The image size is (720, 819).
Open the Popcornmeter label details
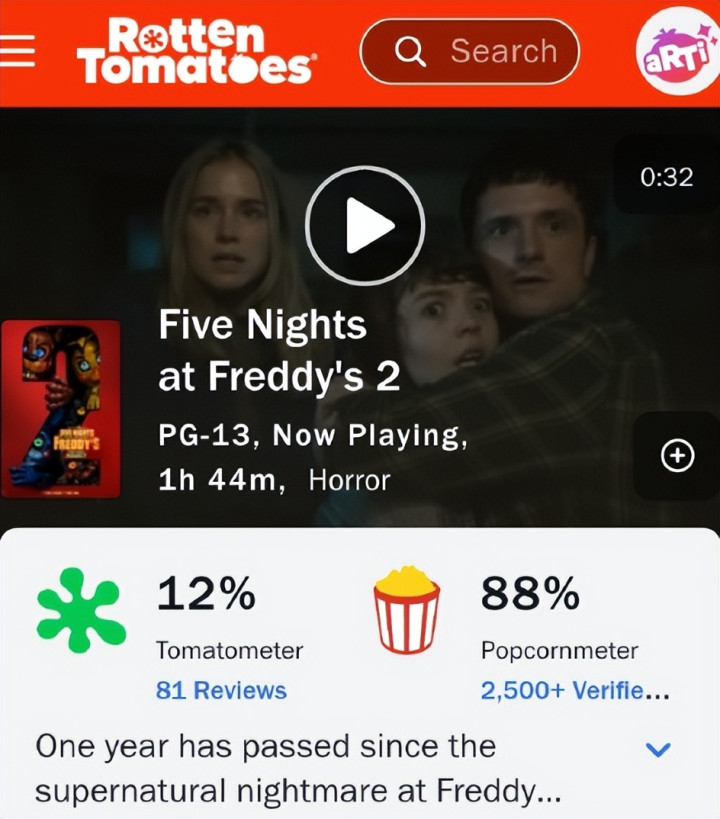click(x=559, y=650)
